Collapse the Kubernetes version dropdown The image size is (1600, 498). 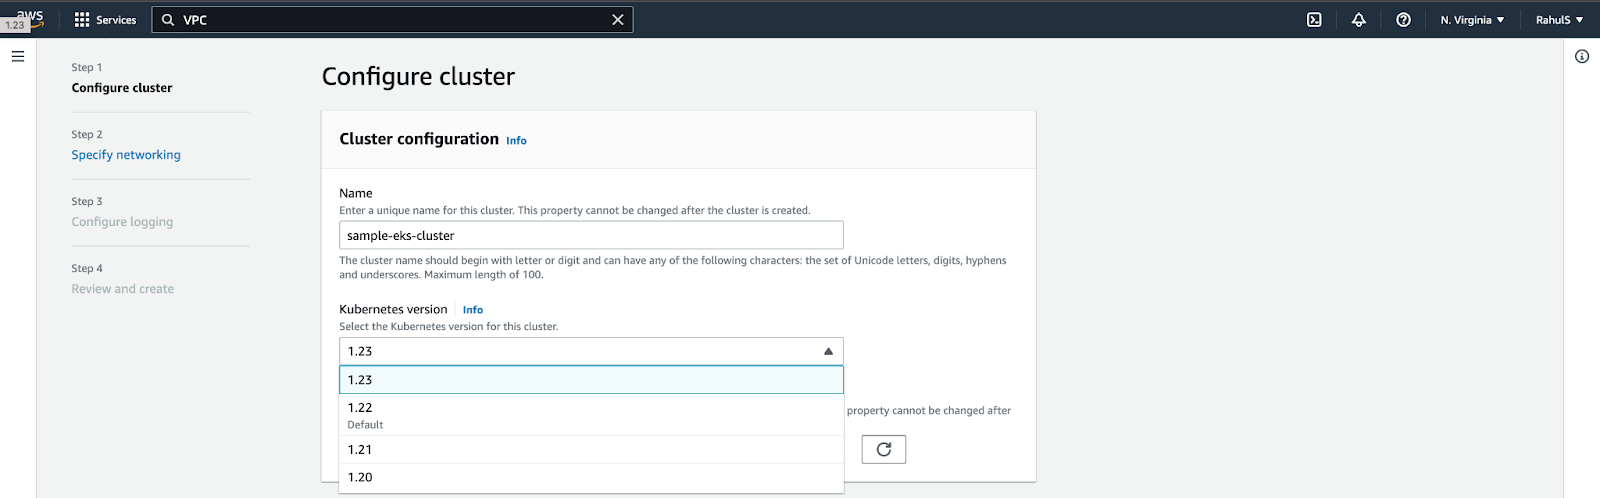click(x=591, y=351)
